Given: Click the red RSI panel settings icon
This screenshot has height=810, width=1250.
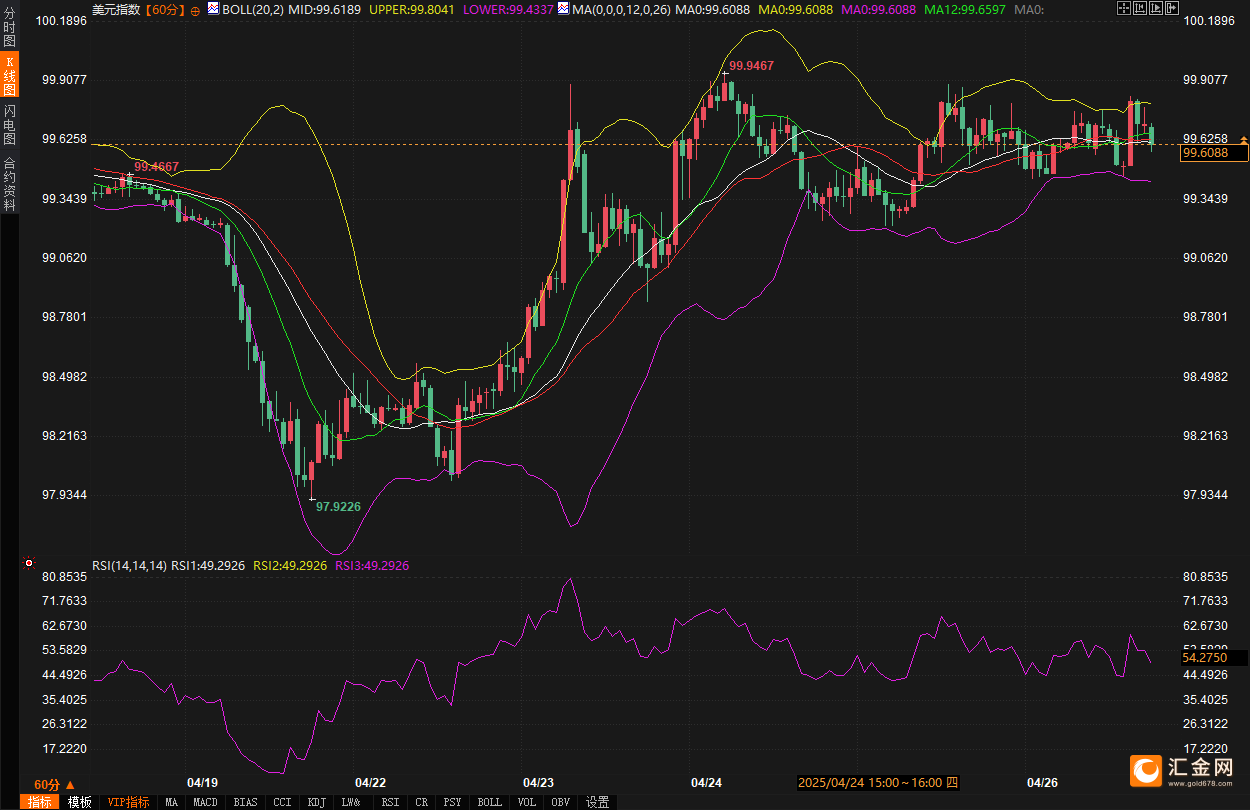Looking at the screenshot, I should (x=29, y=564).
